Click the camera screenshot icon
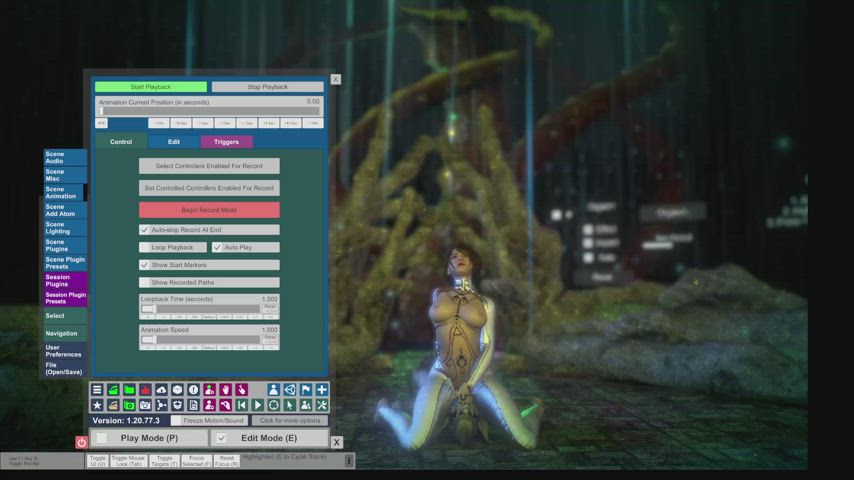This screenshot has height=480, width=854. pyautogui.click(x=145, y=405)
